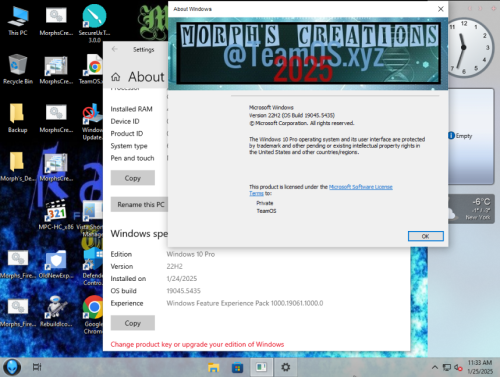Open the taskbar clock showing 11:33 AM
500x377 pixels.
(480, 367)
